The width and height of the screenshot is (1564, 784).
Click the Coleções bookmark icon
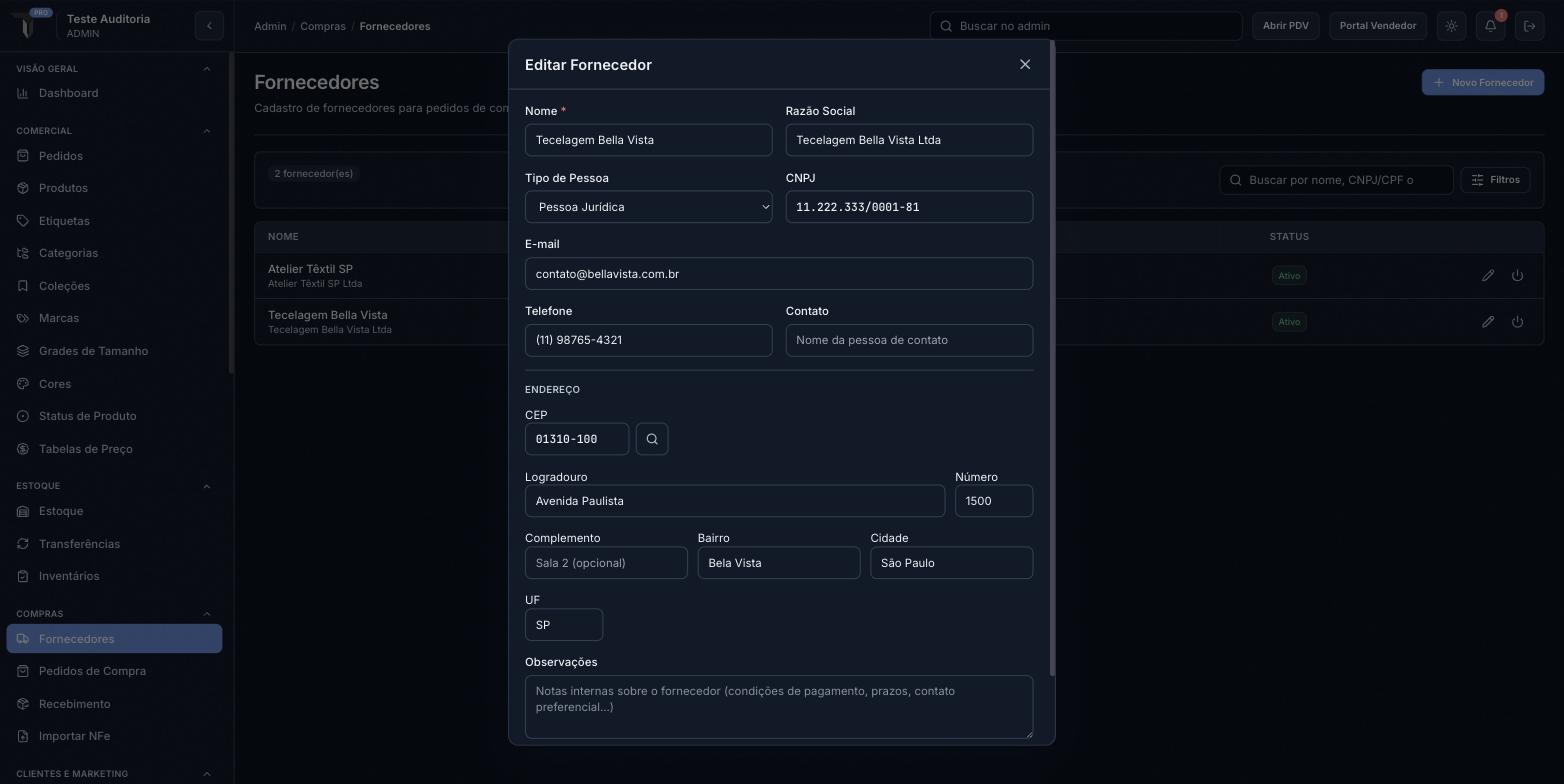point(23,286)
